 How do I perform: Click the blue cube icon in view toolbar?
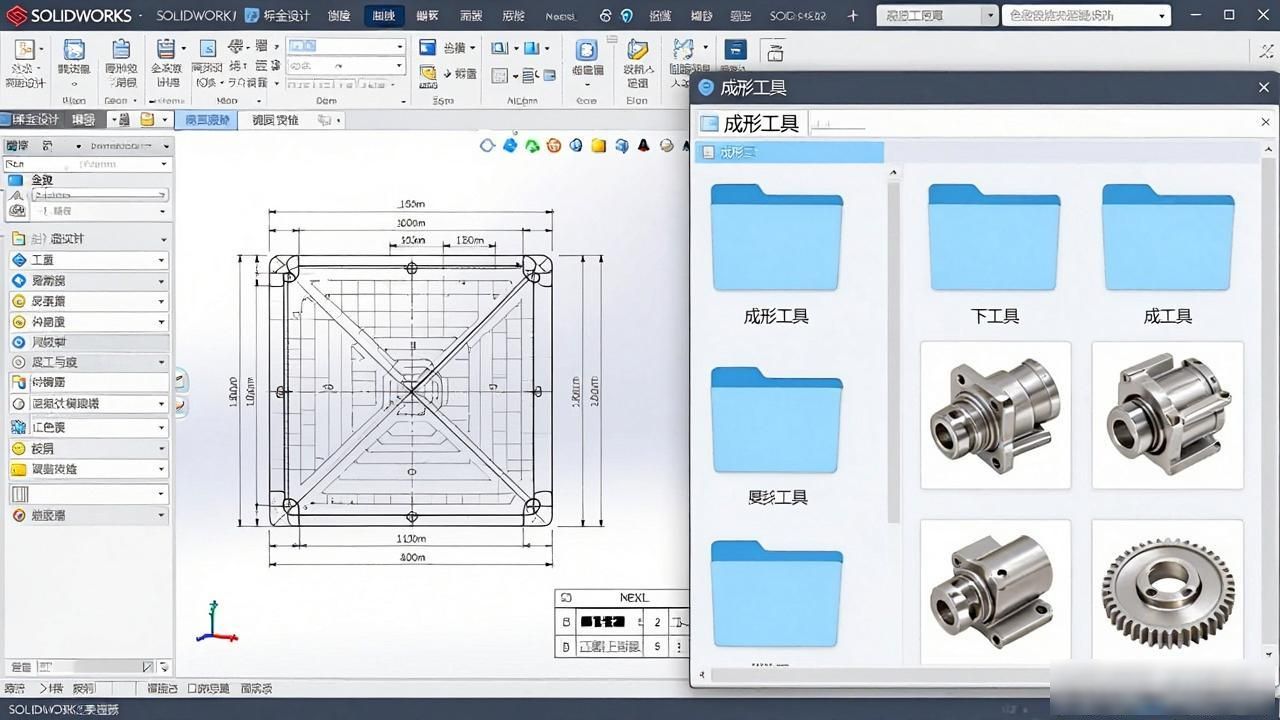pyautogui.click(x=621, y=145)
